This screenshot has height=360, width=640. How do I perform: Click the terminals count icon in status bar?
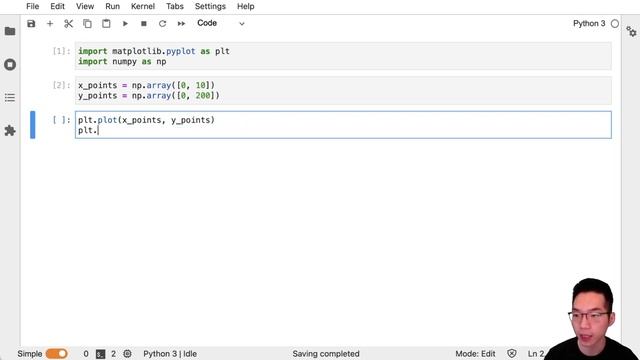coord(100,354)
